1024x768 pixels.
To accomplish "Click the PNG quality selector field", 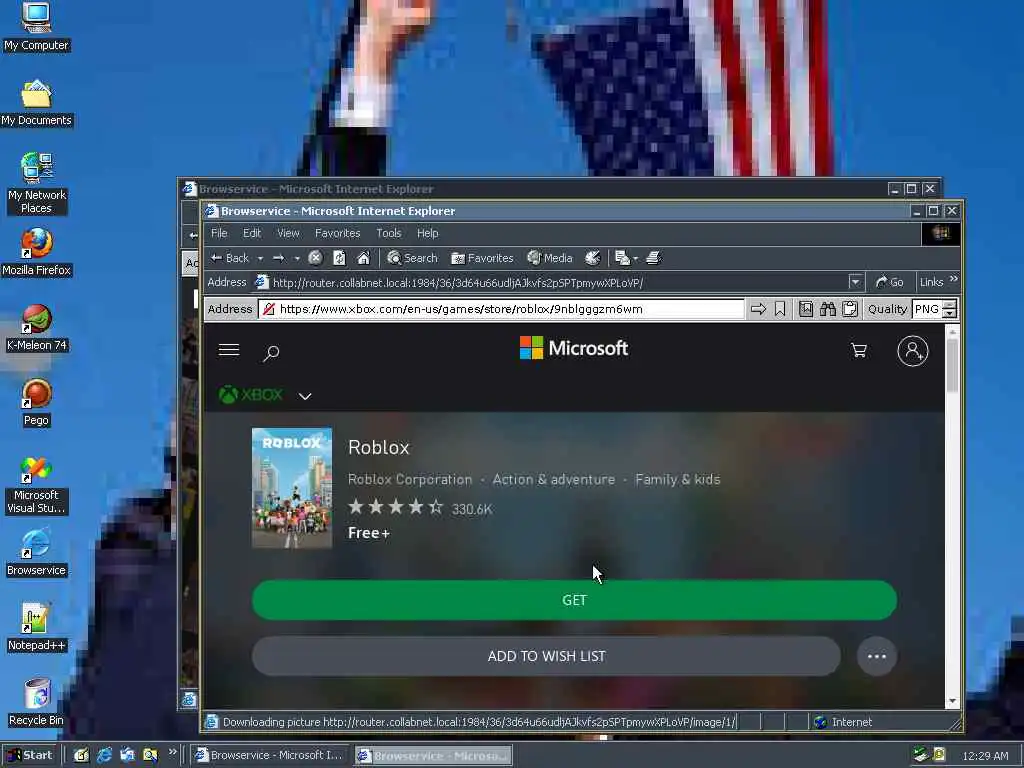I will (x=927, y=309).
